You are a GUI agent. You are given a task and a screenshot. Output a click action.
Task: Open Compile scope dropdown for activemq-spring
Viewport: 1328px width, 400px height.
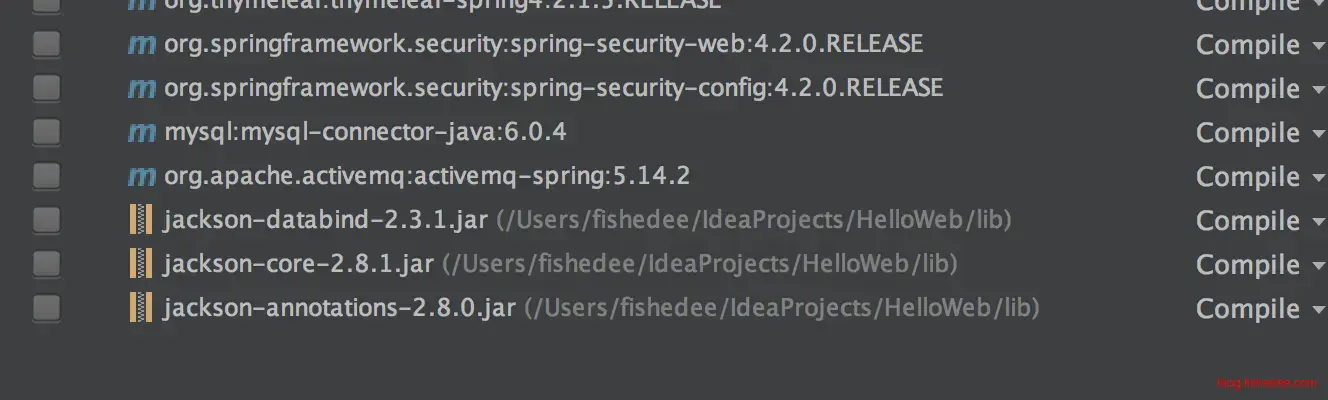tap(1260, 177)
